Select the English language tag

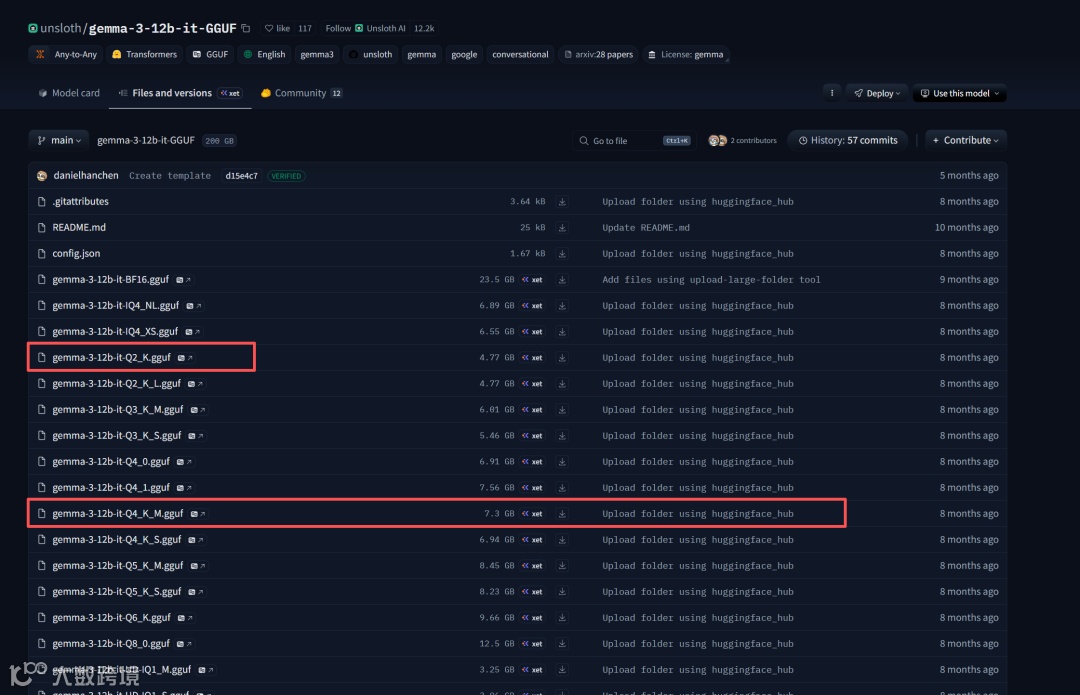[264, 54]
